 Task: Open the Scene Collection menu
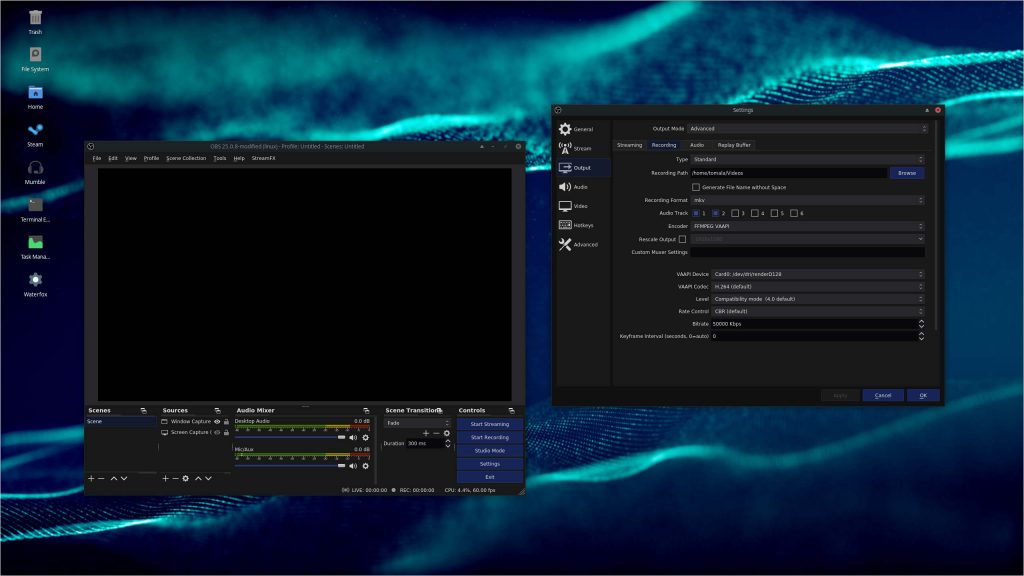coord(186,158)
